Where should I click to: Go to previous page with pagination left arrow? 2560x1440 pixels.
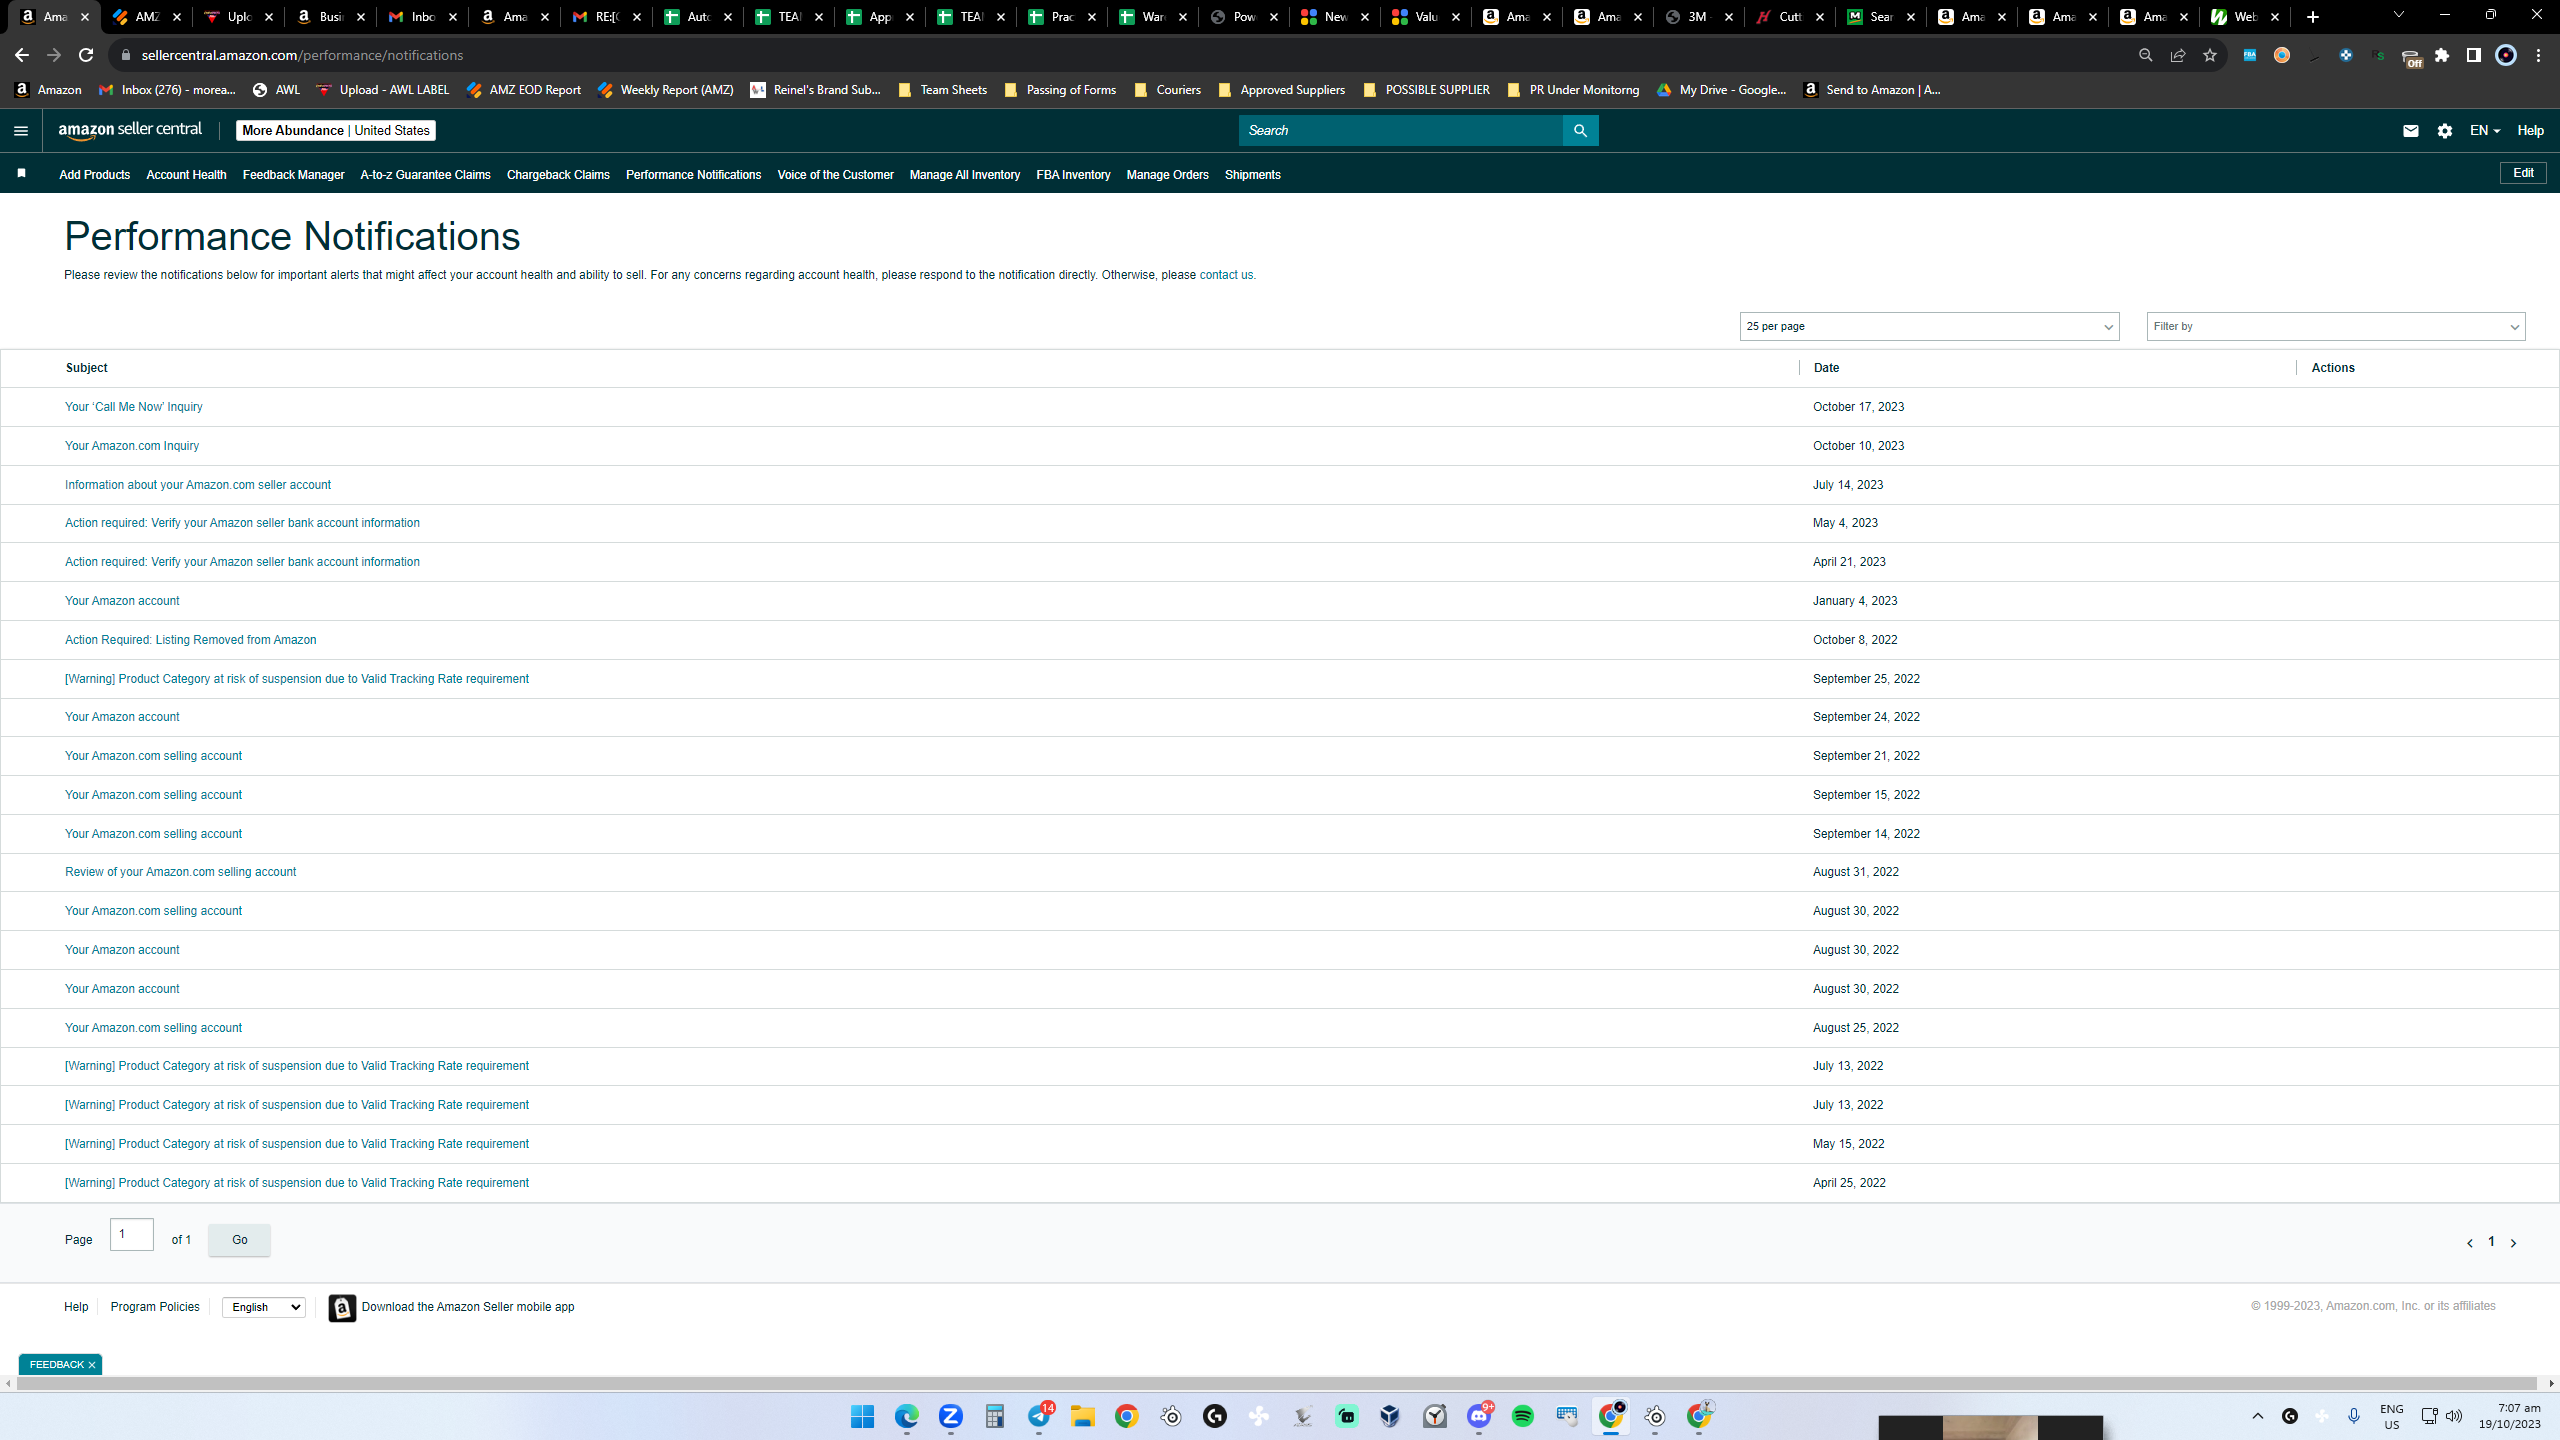2469,1243
